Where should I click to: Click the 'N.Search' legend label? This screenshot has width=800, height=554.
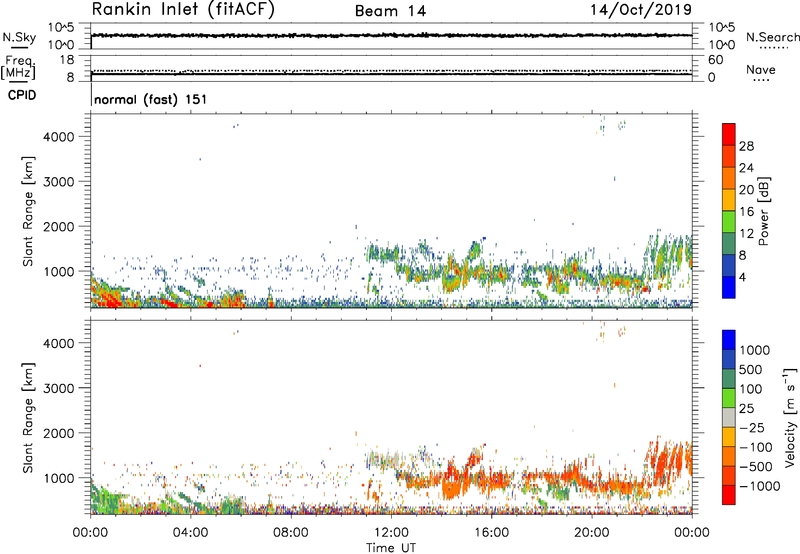[x=772, y=37]
